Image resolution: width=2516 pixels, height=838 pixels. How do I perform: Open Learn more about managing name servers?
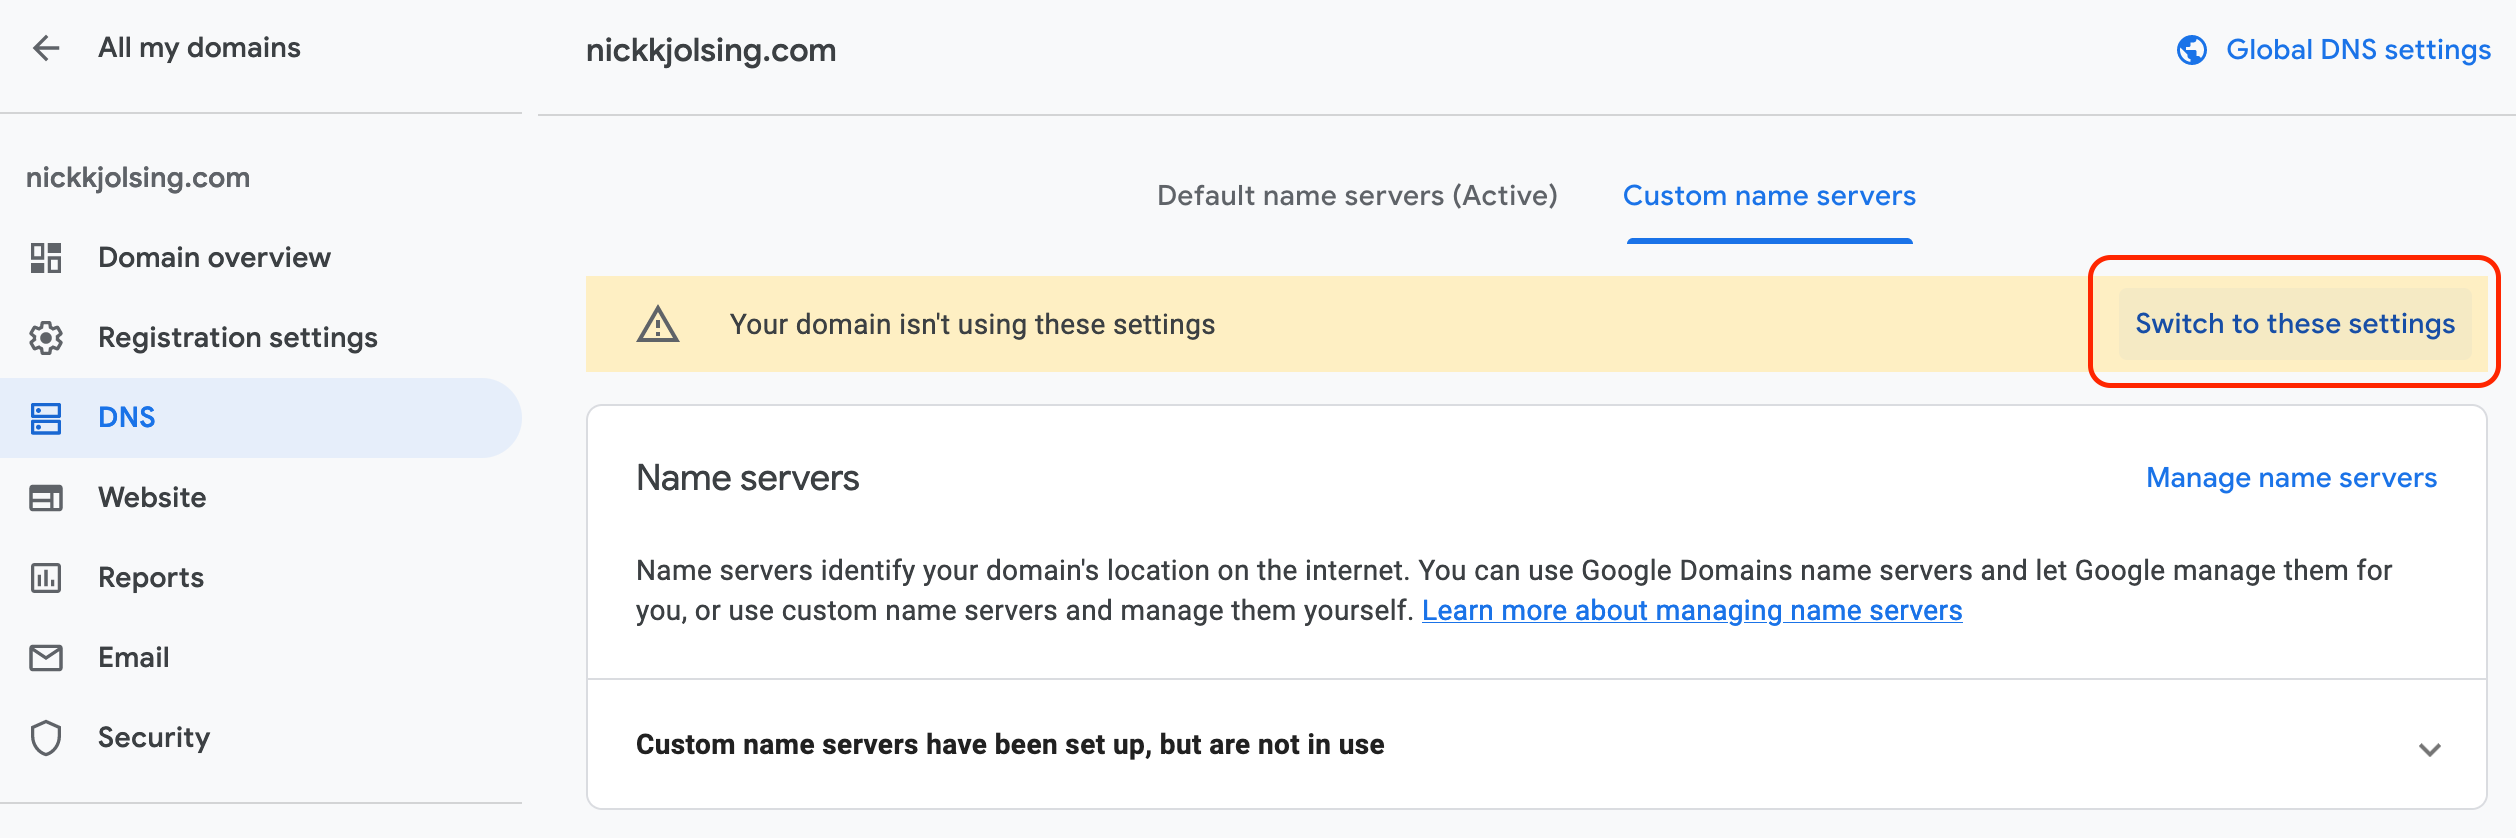pyautogui.click(x=1692, y=611)
